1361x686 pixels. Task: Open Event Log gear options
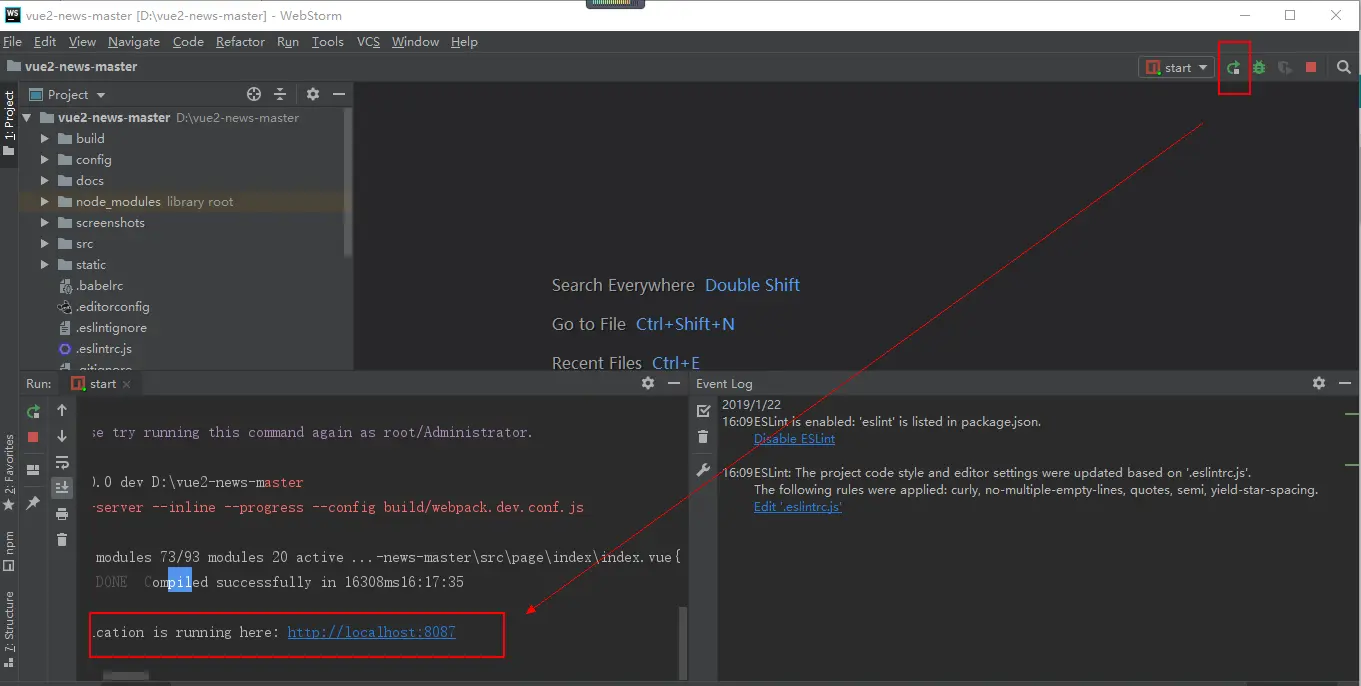[1319, 383]
